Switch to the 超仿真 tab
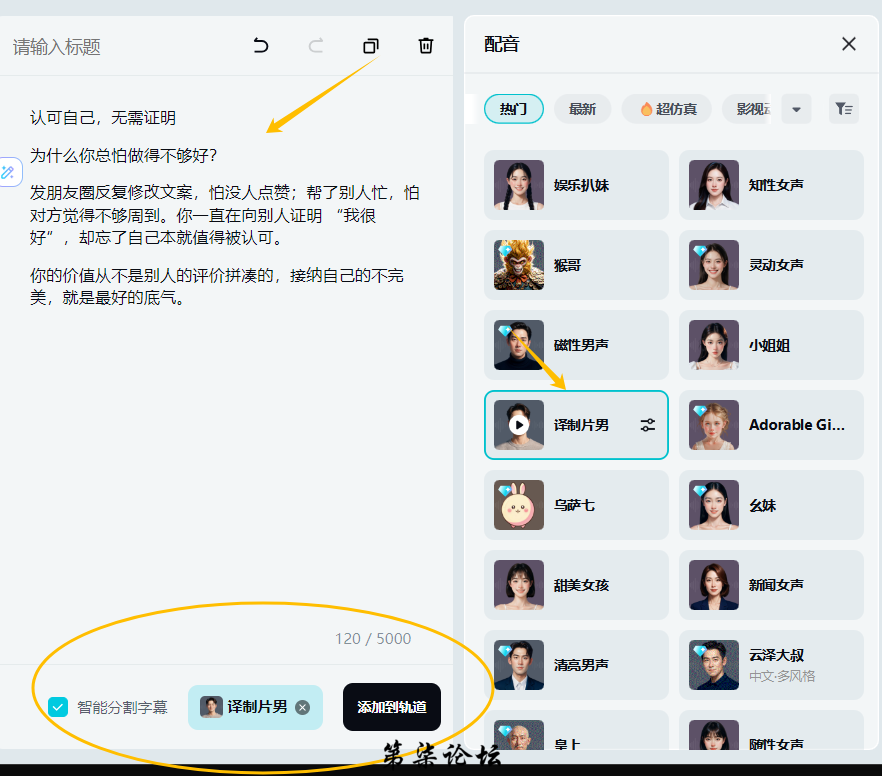This screenshot has width=882, height=776. [666, 109]
